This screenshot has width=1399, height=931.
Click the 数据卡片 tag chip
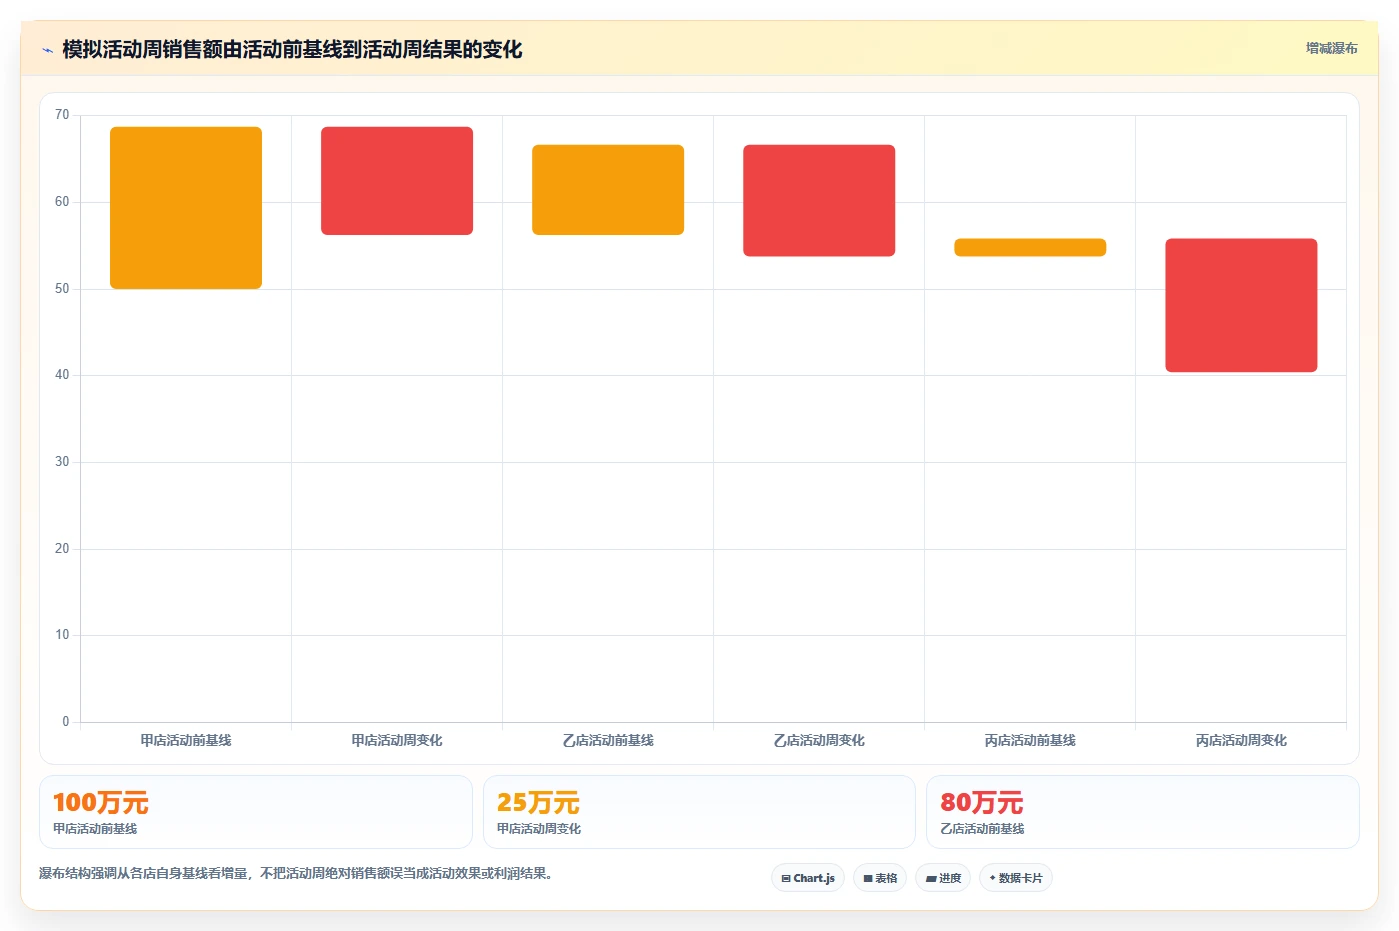tap(1016, 878)
